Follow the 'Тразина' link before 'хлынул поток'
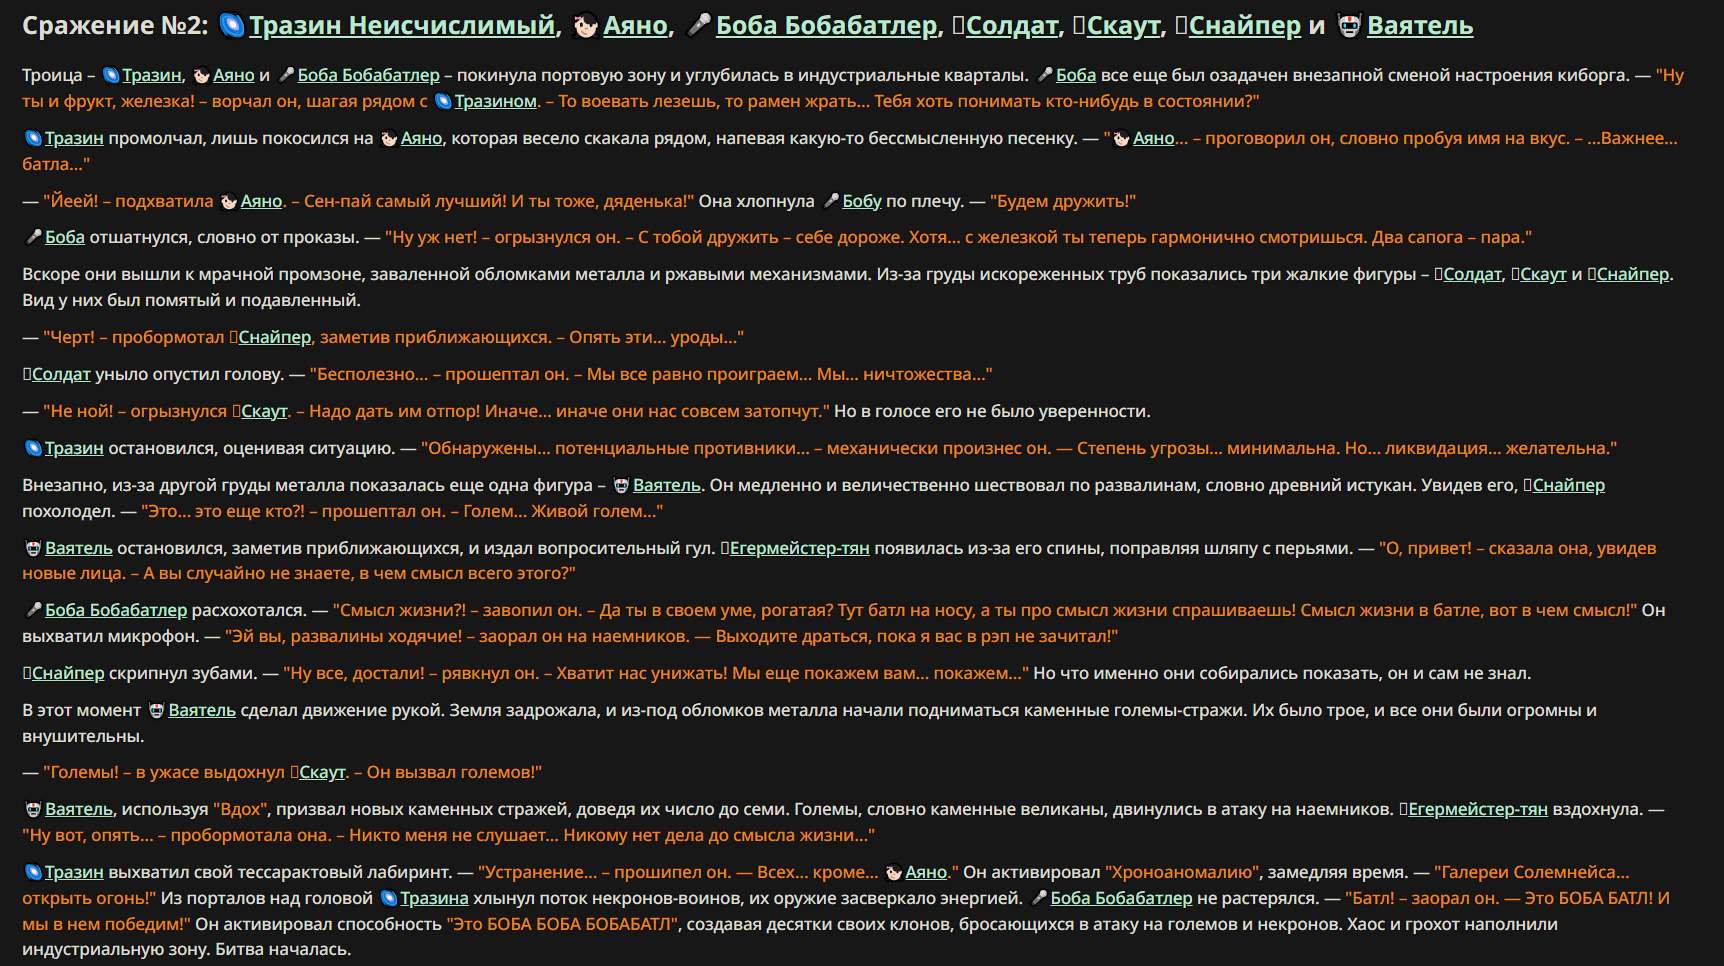 coord(434,898)
